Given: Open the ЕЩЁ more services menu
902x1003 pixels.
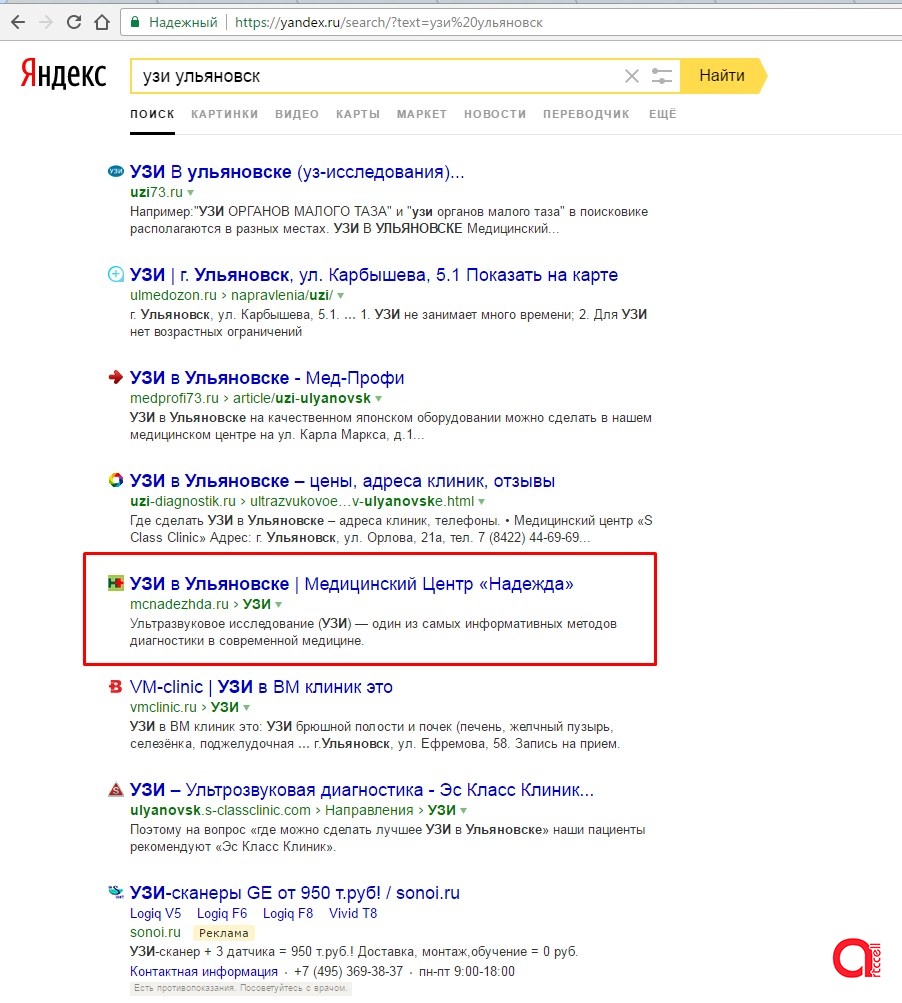Looking at the screenshot, I should [x=663, y=114].
